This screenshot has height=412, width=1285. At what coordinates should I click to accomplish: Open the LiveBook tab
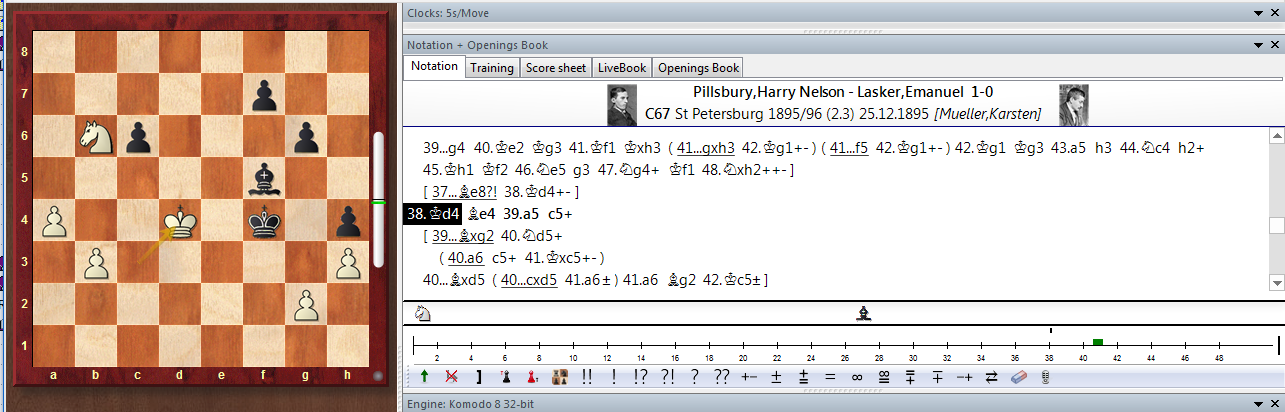pos(621,67)
